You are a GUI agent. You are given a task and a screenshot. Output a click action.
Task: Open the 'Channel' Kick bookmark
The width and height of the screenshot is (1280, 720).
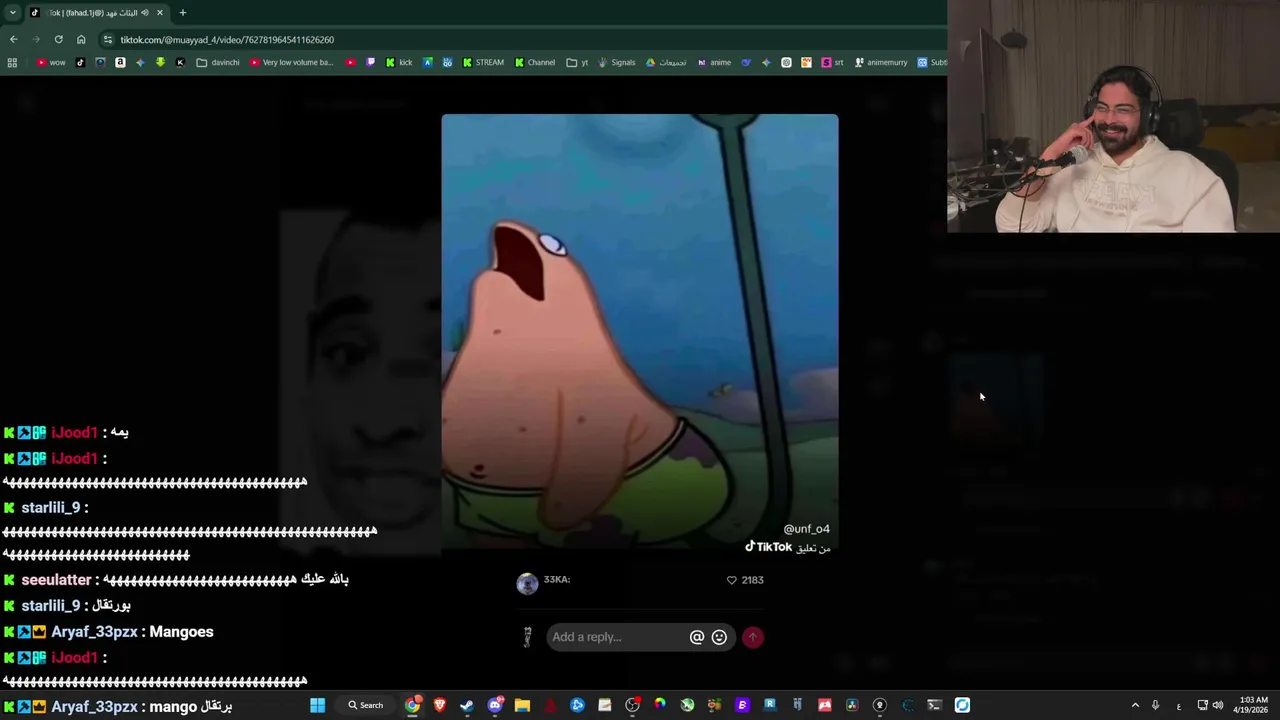[535, 62]
